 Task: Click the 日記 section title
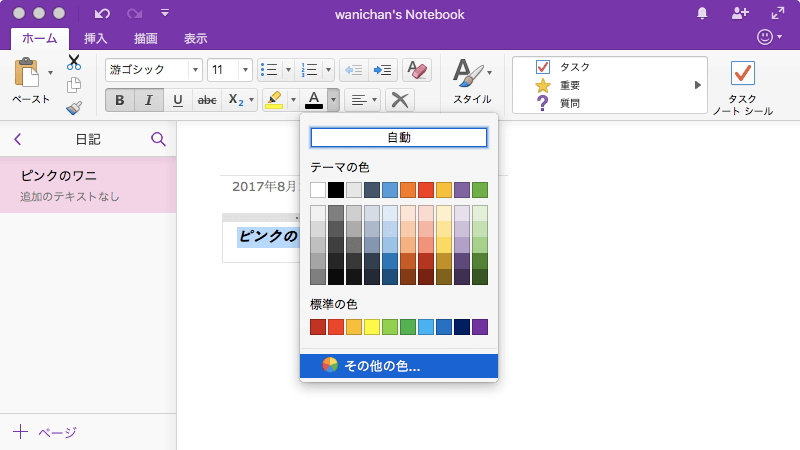click(x=88, y=139)
